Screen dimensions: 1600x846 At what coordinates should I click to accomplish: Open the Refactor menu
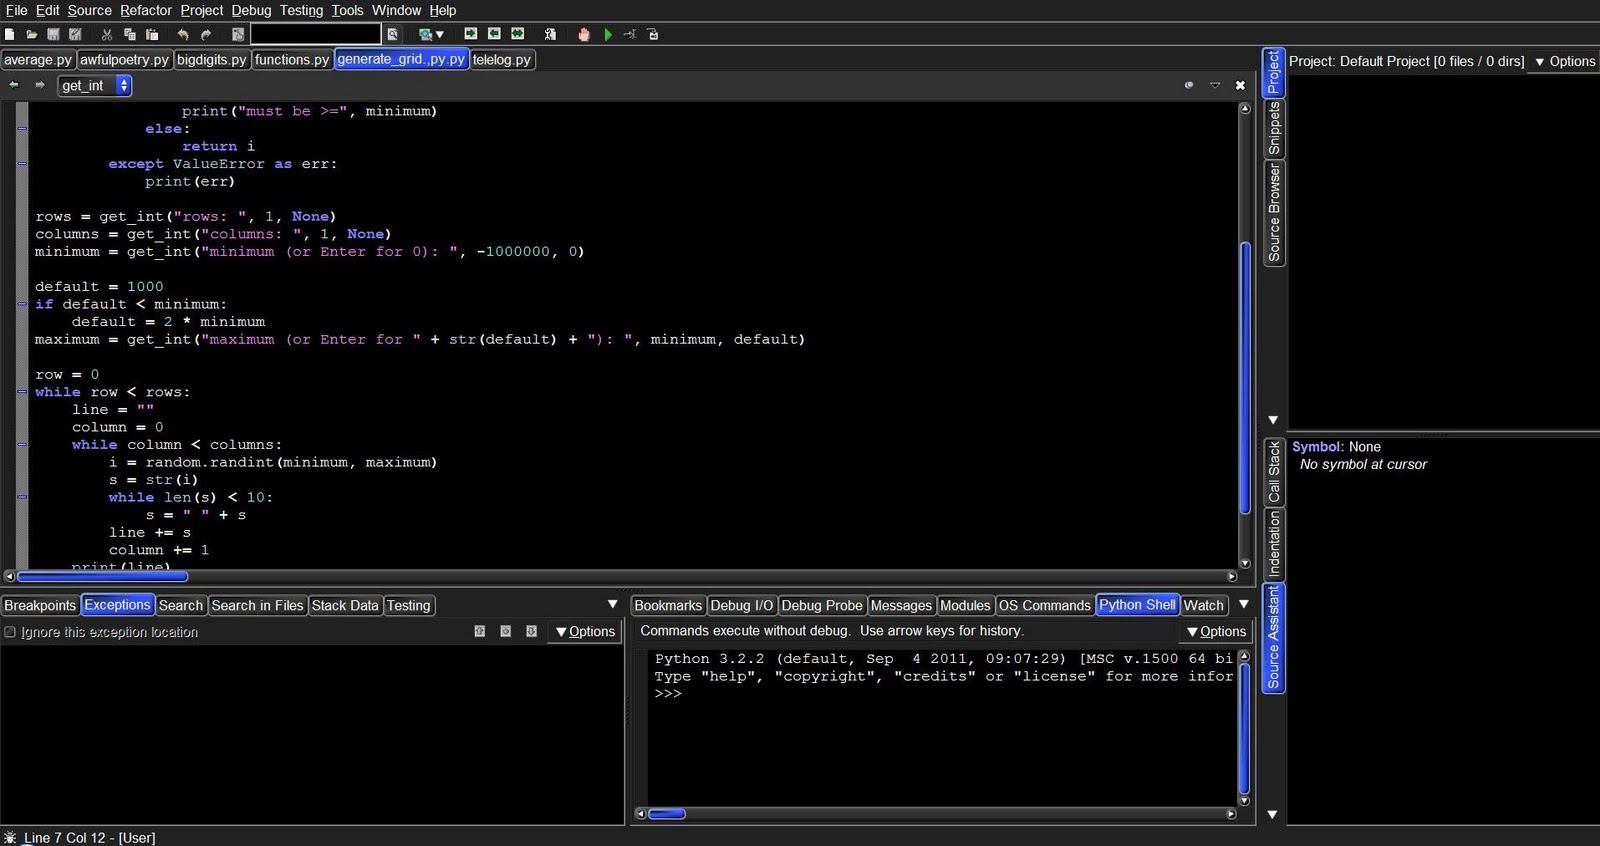pos(146,10)
